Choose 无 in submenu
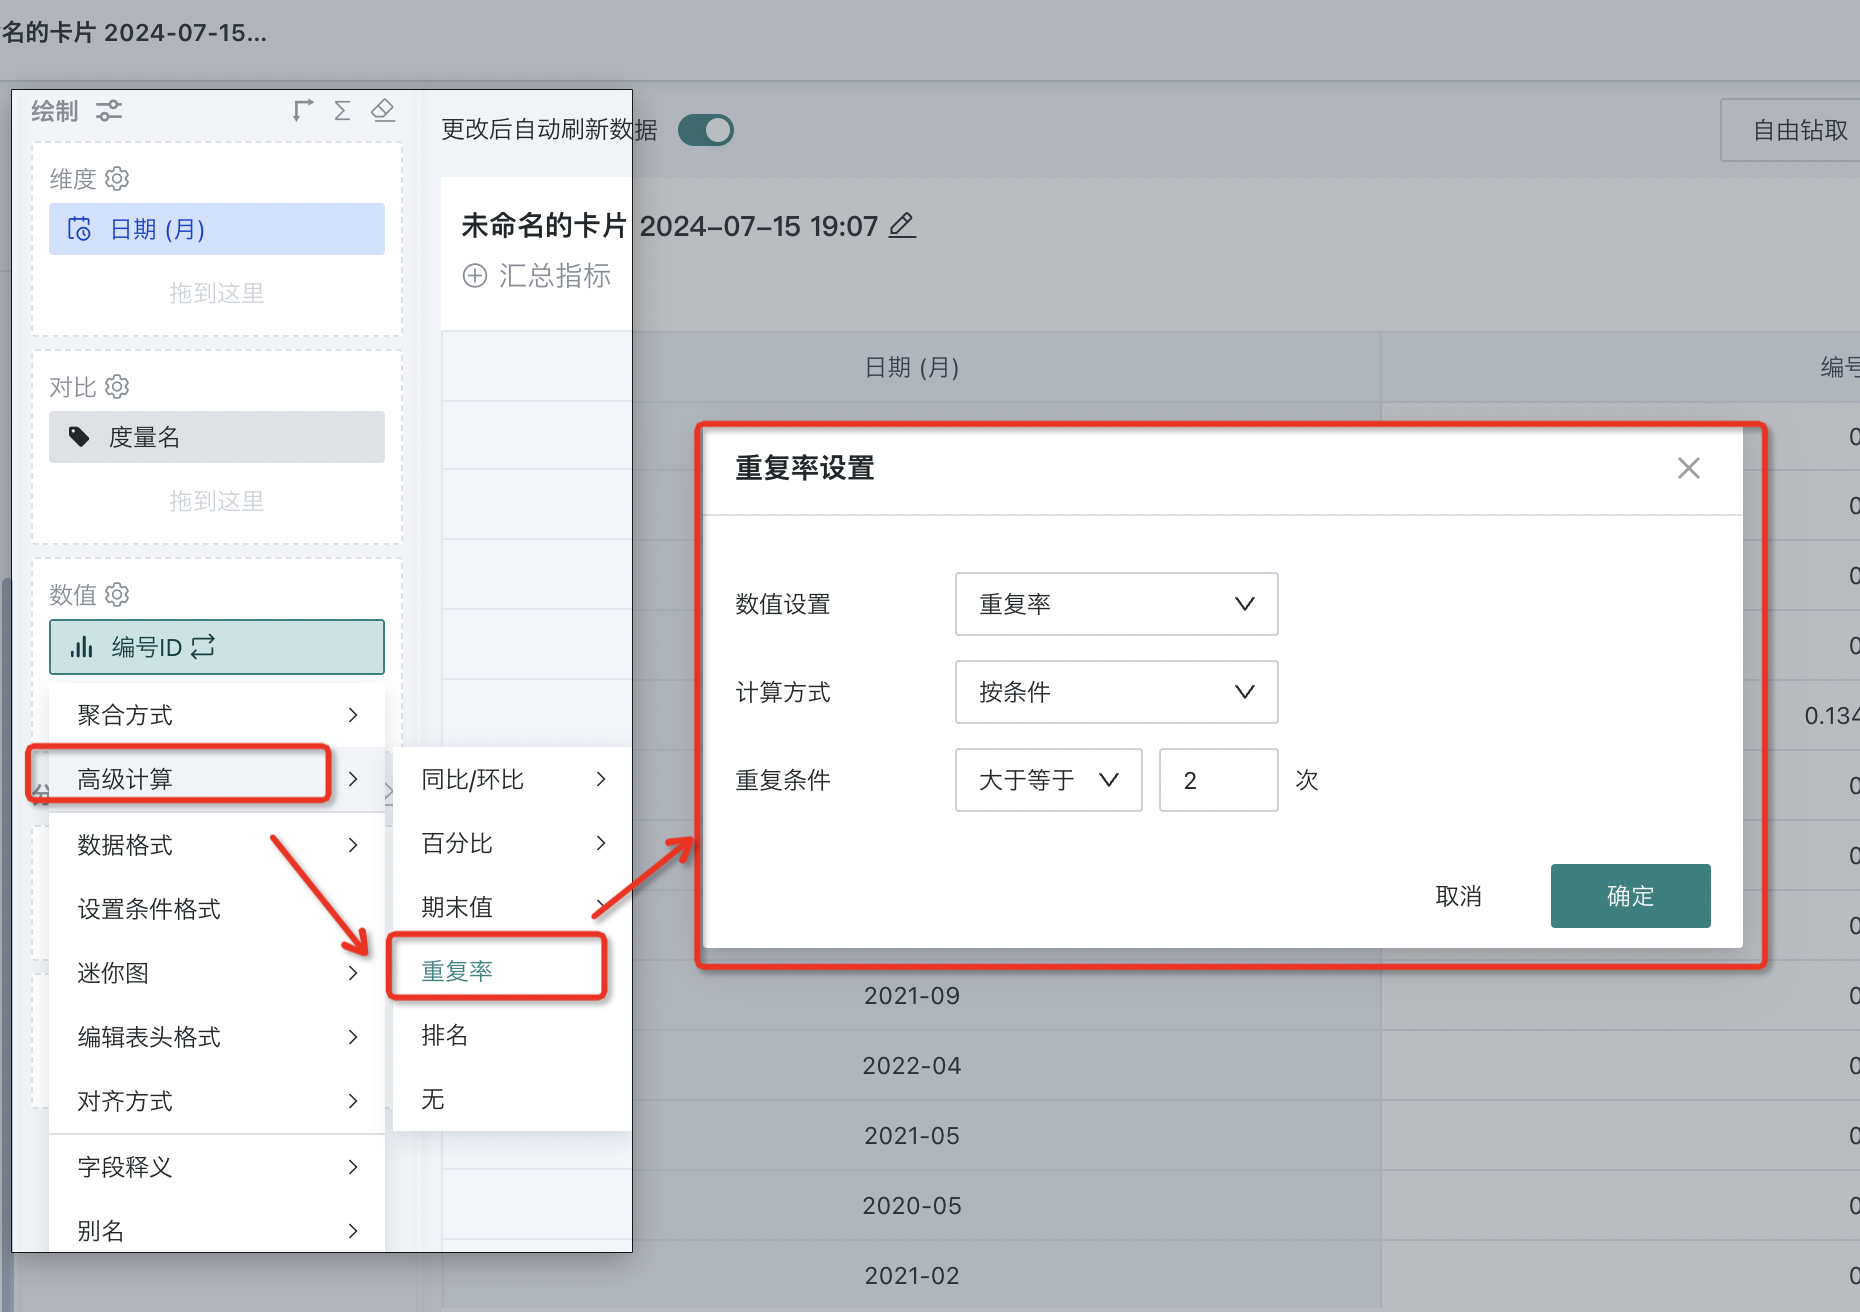The height and width of the screenshot is (1312, 1860). coord(512,1099)
